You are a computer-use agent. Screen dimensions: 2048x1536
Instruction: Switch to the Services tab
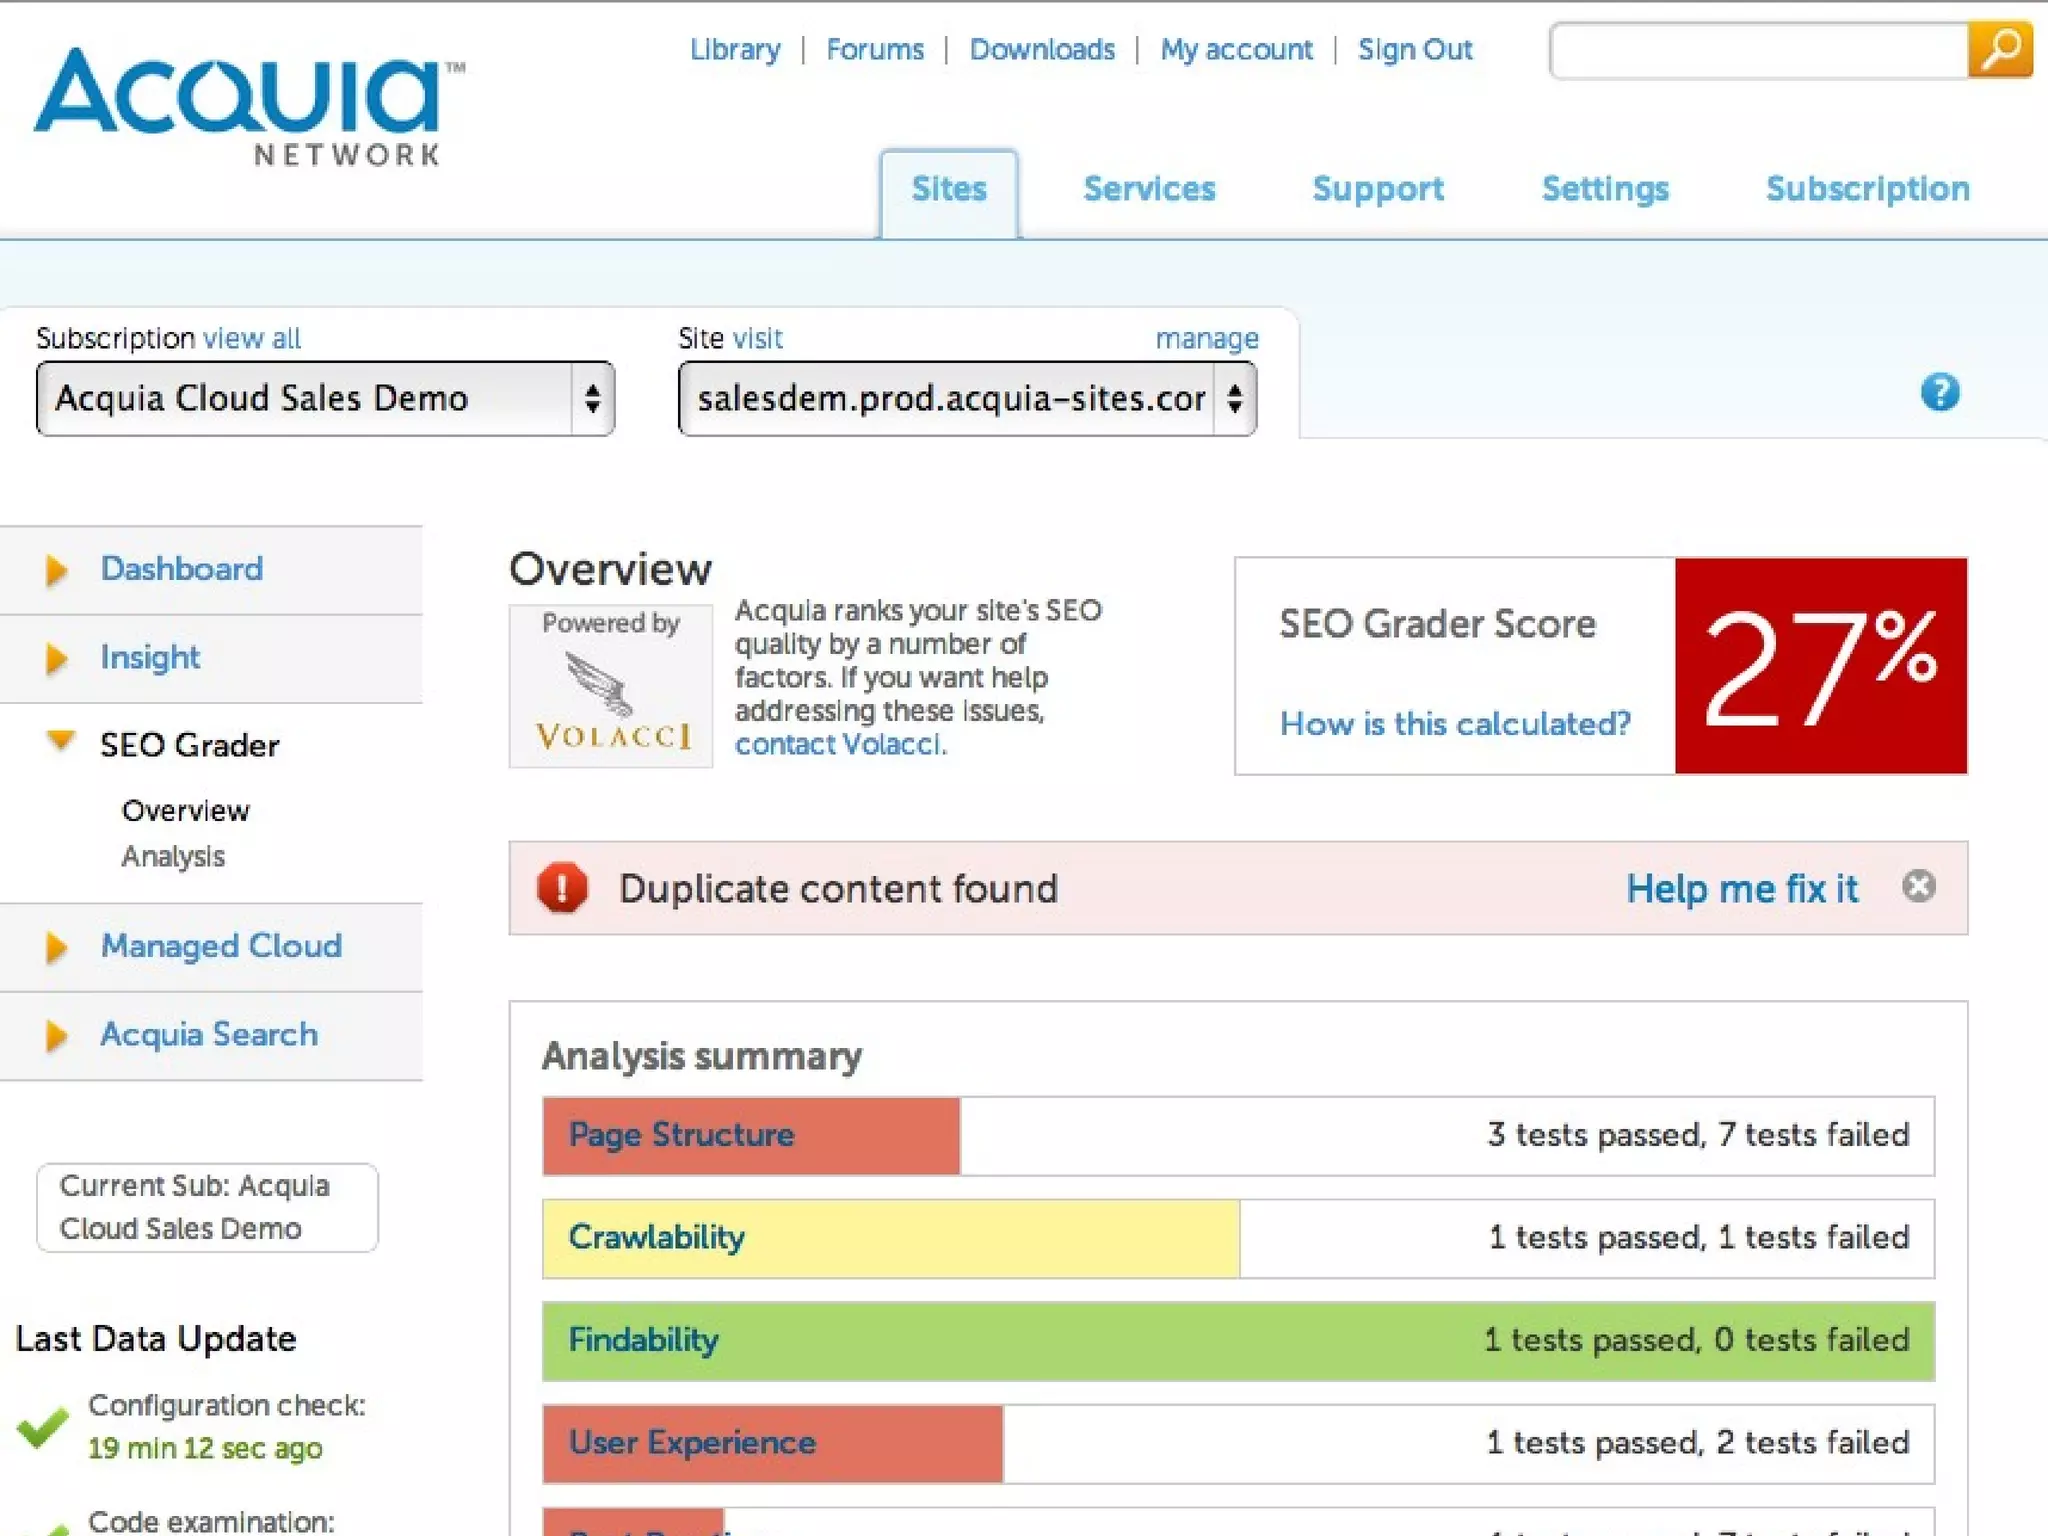[x=1149, y=189]
